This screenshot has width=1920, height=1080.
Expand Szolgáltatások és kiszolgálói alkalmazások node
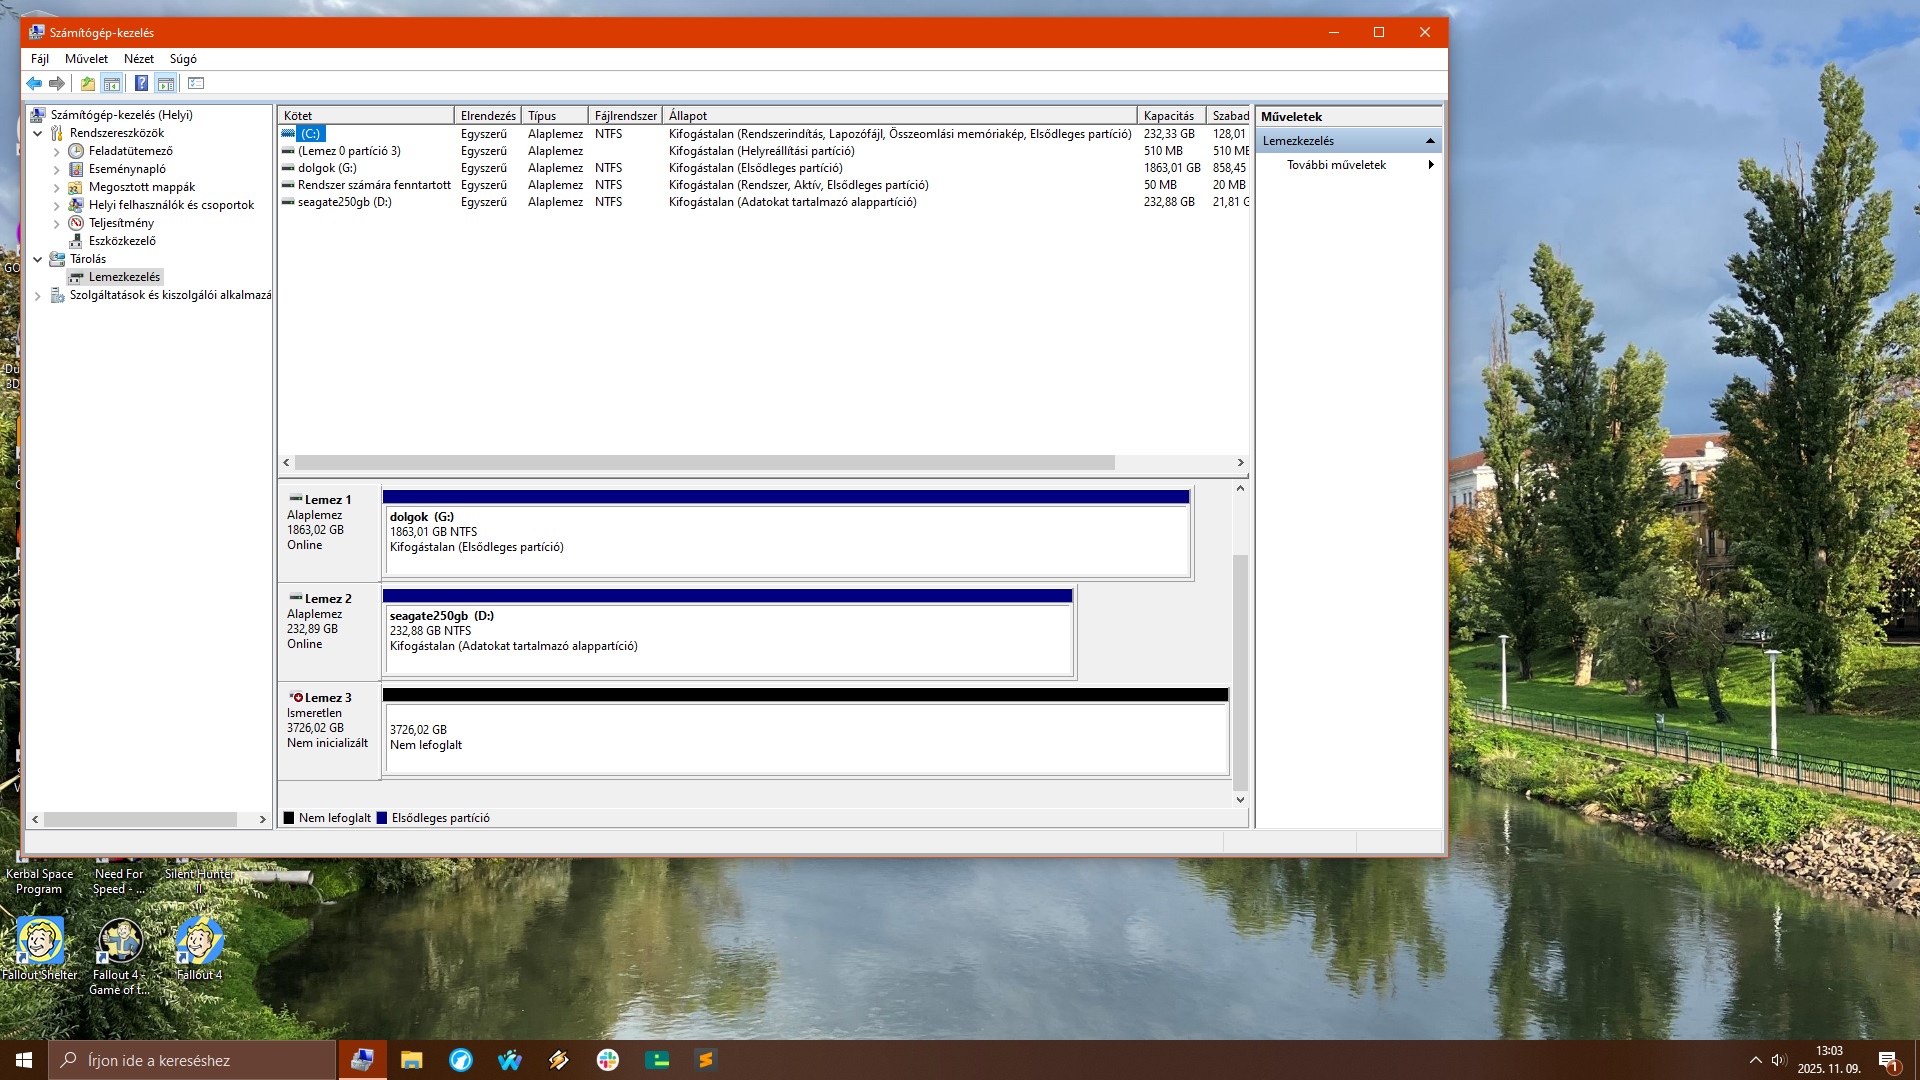[38, 296]
